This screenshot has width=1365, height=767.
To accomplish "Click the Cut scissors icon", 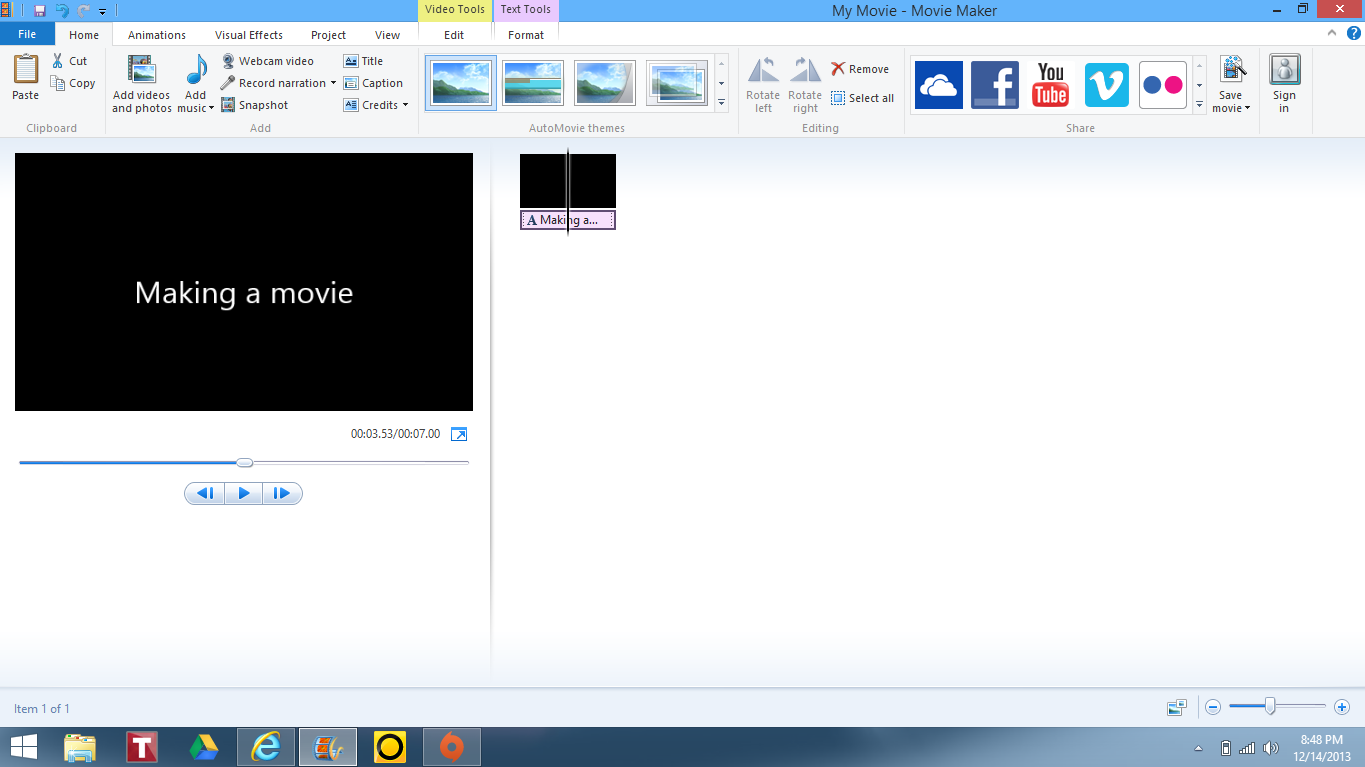I will point(58,61).
